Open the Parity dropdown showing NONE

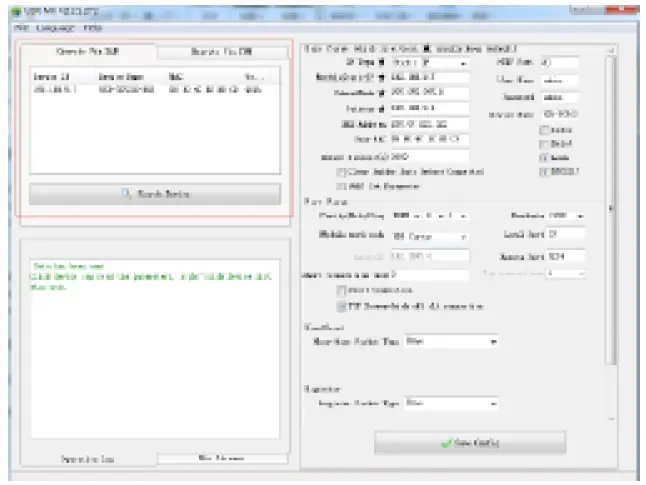(x=406, y=216)
